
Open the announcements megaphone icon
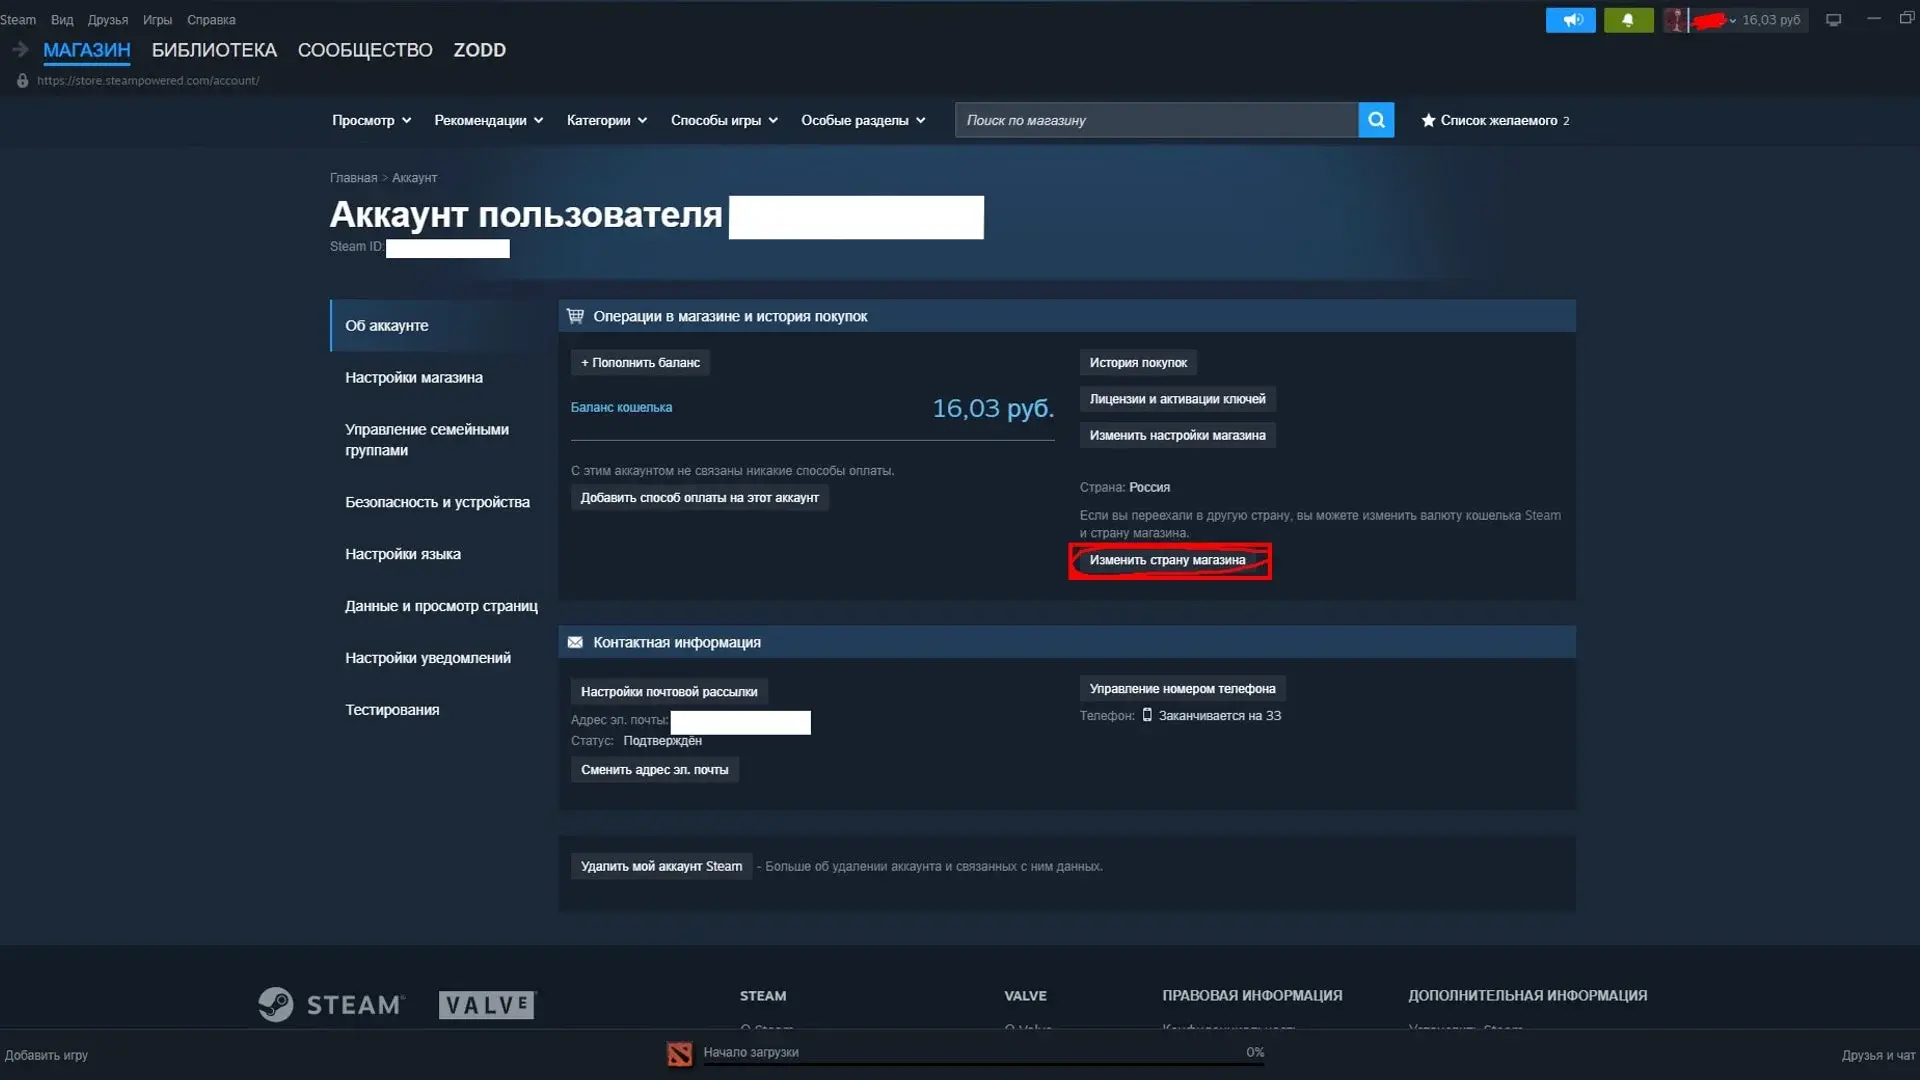pyautogui.click(x=1570, y=20)
